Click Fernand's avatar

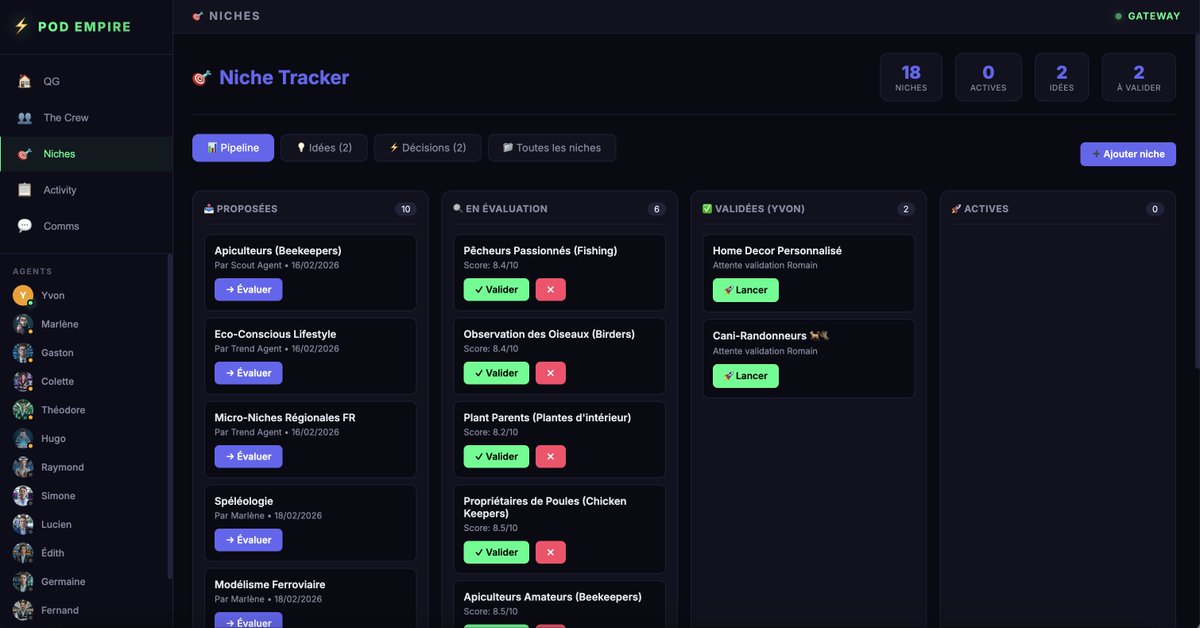coord(23,610)
